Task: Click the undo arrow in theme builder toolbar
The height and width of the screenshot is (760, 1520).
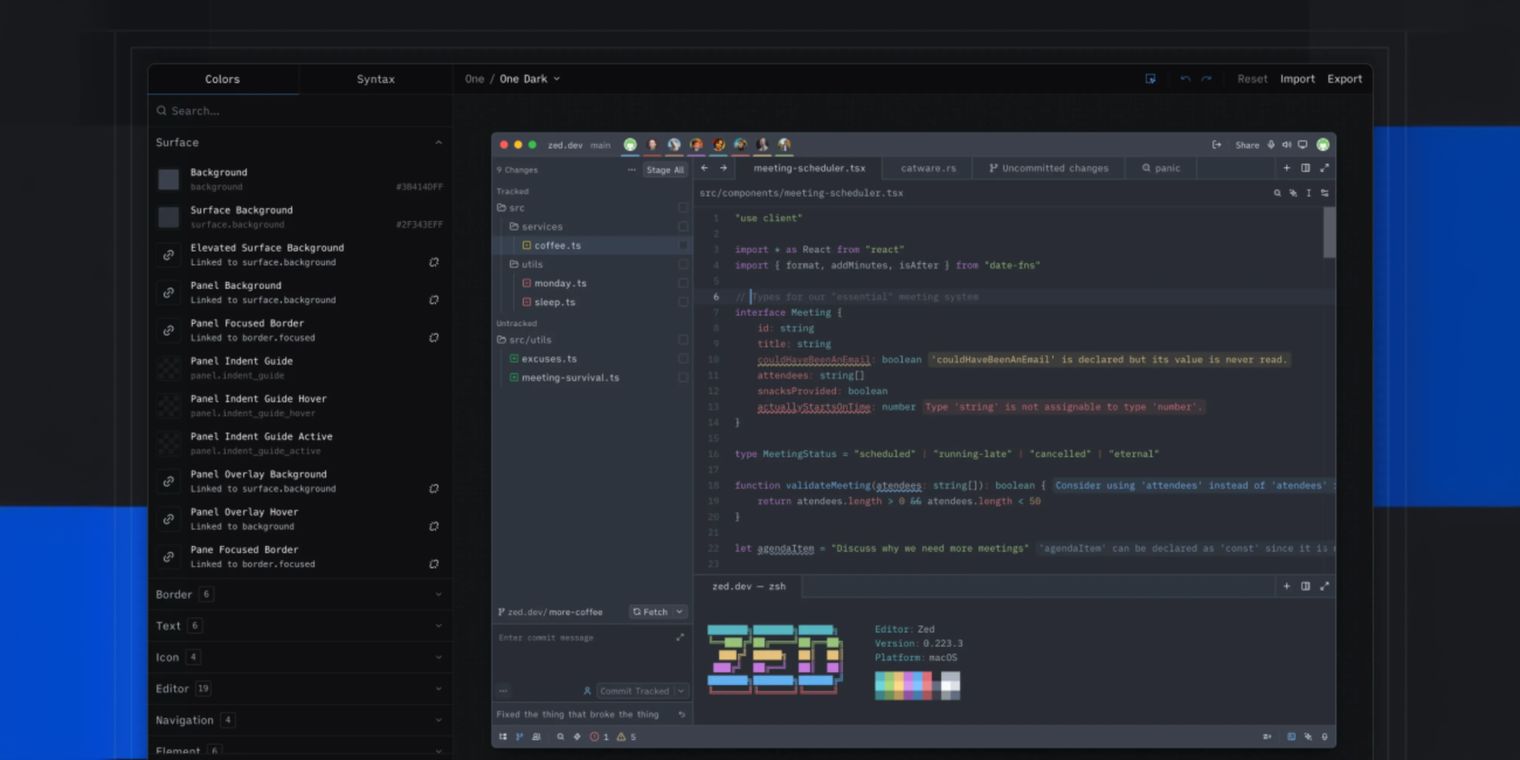Action: click(x=1185, y=79)
